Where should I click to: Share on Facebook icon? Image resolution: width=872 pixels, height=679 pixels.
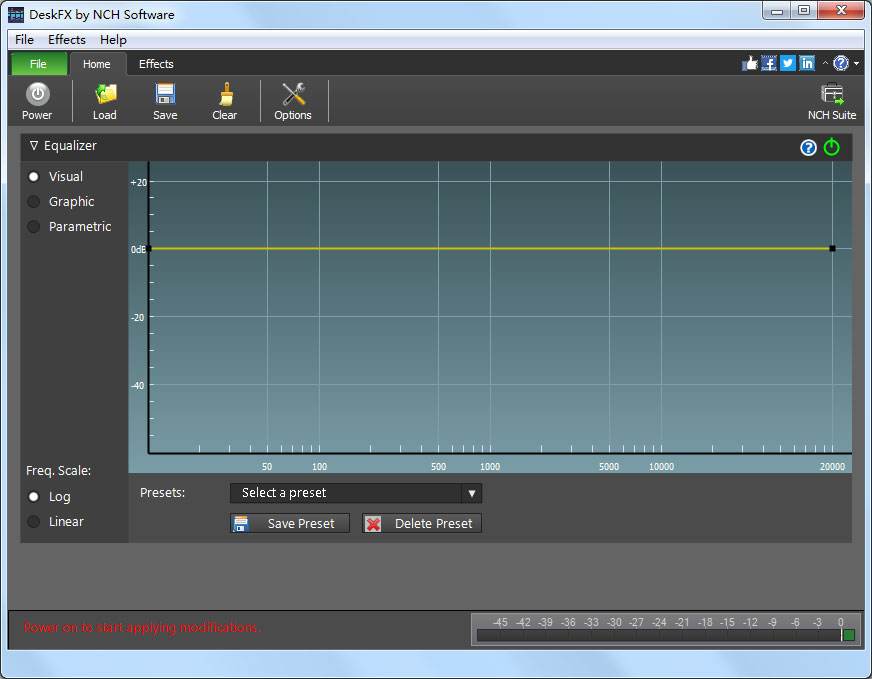[x=769, y=63]
